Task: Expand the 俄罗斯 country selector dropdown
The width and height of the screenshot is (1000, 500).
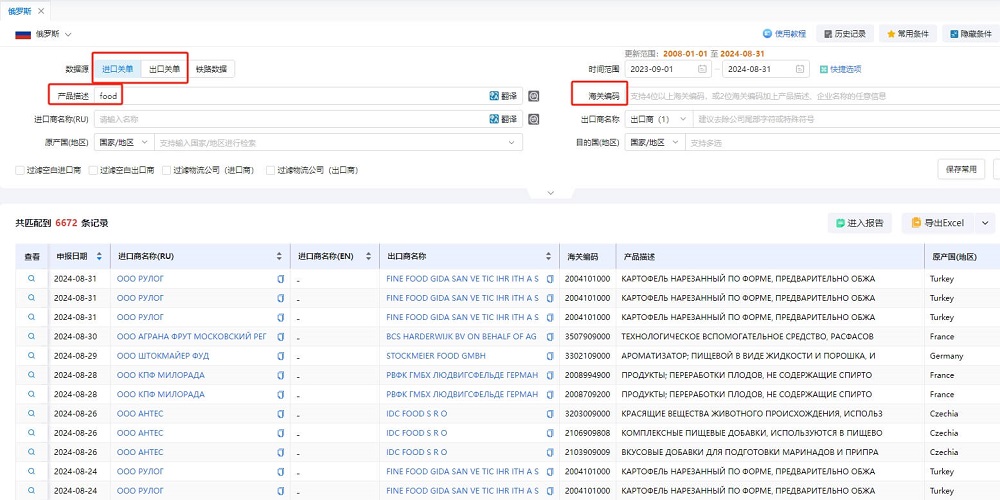Action: pos(68,34)
